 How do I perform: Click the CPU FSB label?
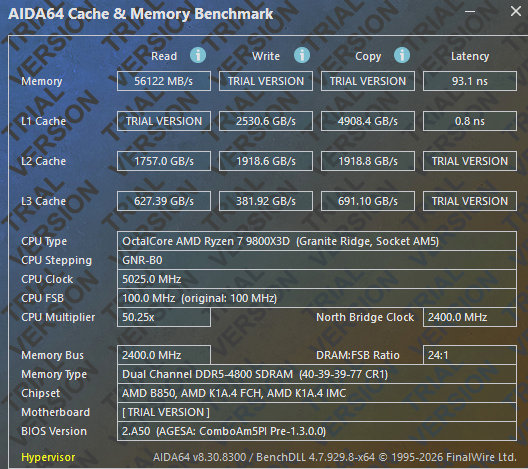tap(42, 298)
